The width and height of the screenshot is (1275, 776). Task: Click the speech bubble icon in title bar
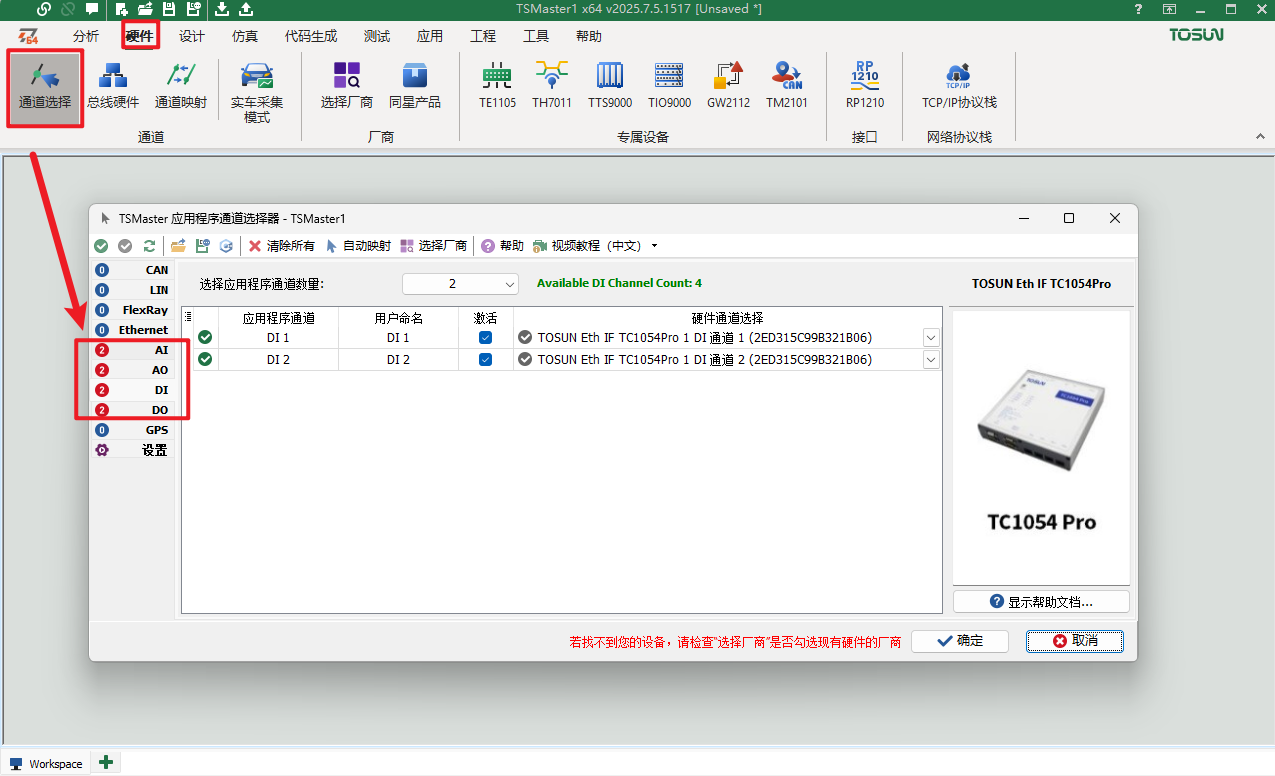(x=92, y=9)
